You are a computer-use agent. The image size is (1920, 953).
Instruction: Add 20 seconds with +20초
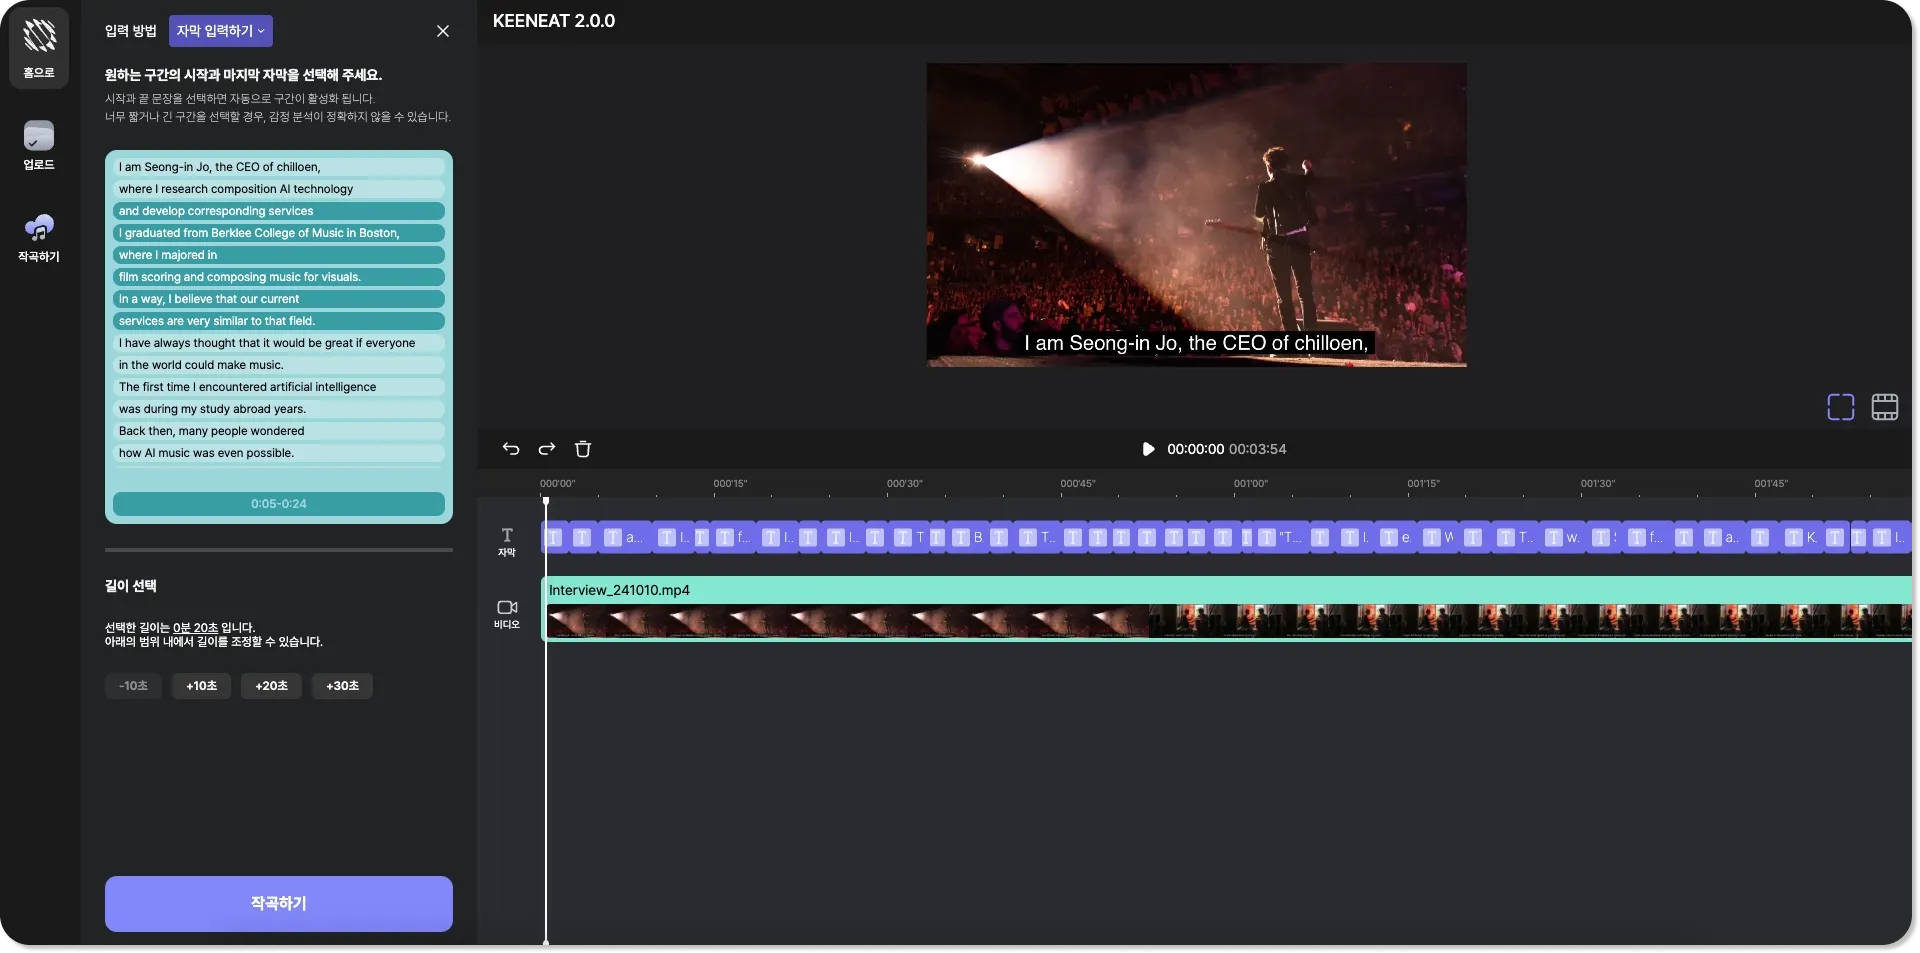[x=271, y=686]
